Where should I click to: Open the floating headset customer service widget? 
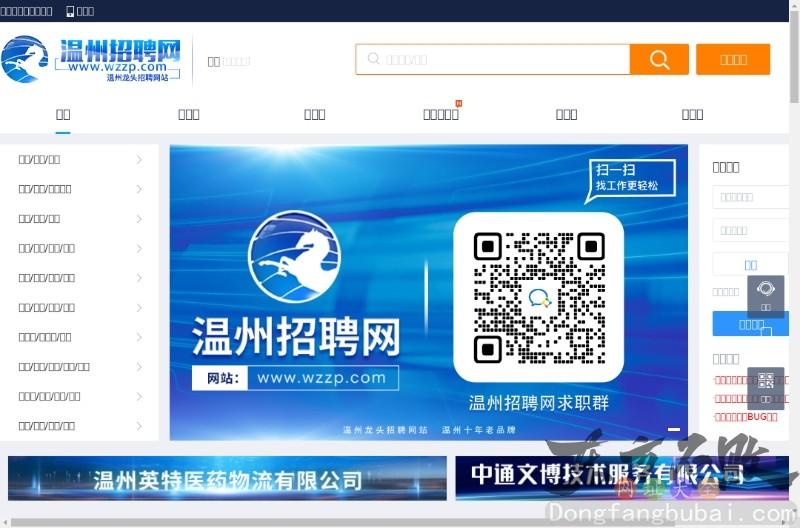click(x=765, y=297)
